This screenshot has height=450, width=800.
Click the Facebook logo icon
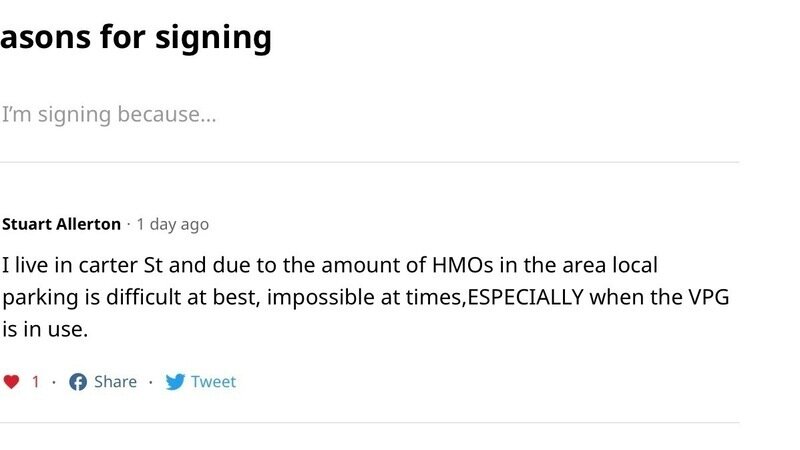77,382
